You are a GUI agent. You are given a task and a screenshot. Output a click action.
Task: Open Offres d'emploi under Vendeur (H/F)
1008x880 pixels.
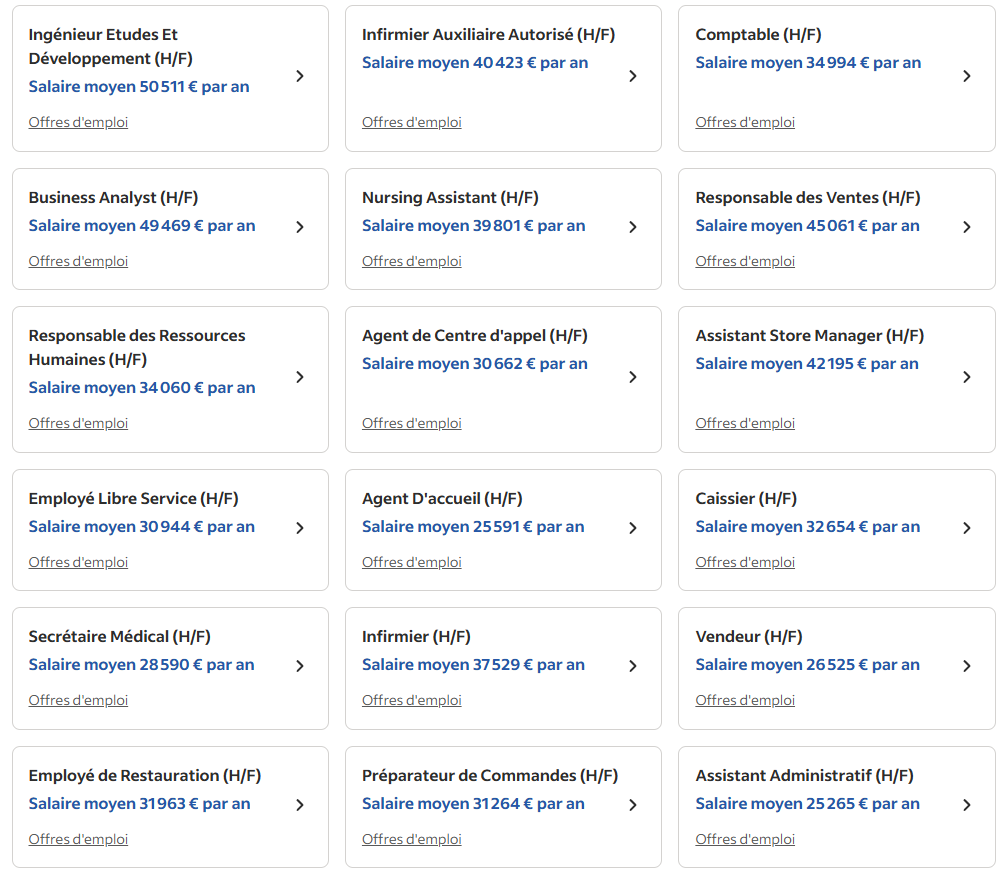745,700
